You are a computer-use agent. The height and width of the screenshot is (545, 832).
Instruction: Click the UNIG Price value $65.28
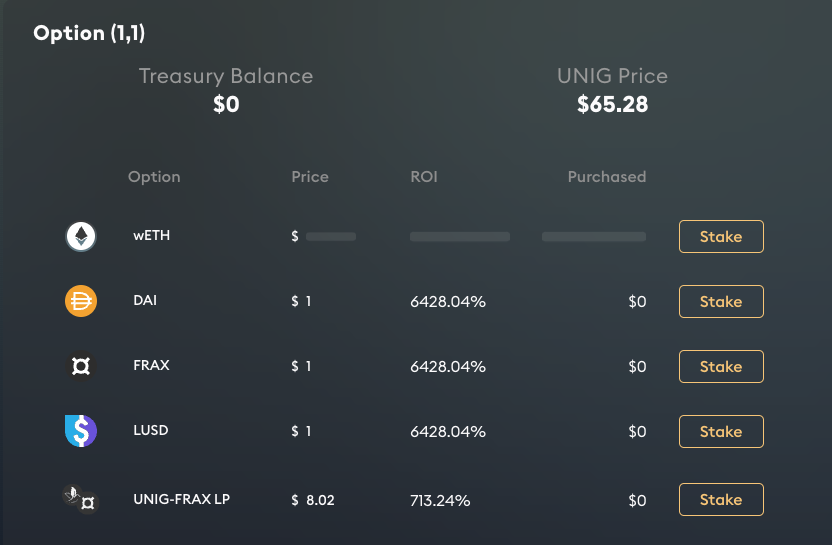(x=612, y=105)
